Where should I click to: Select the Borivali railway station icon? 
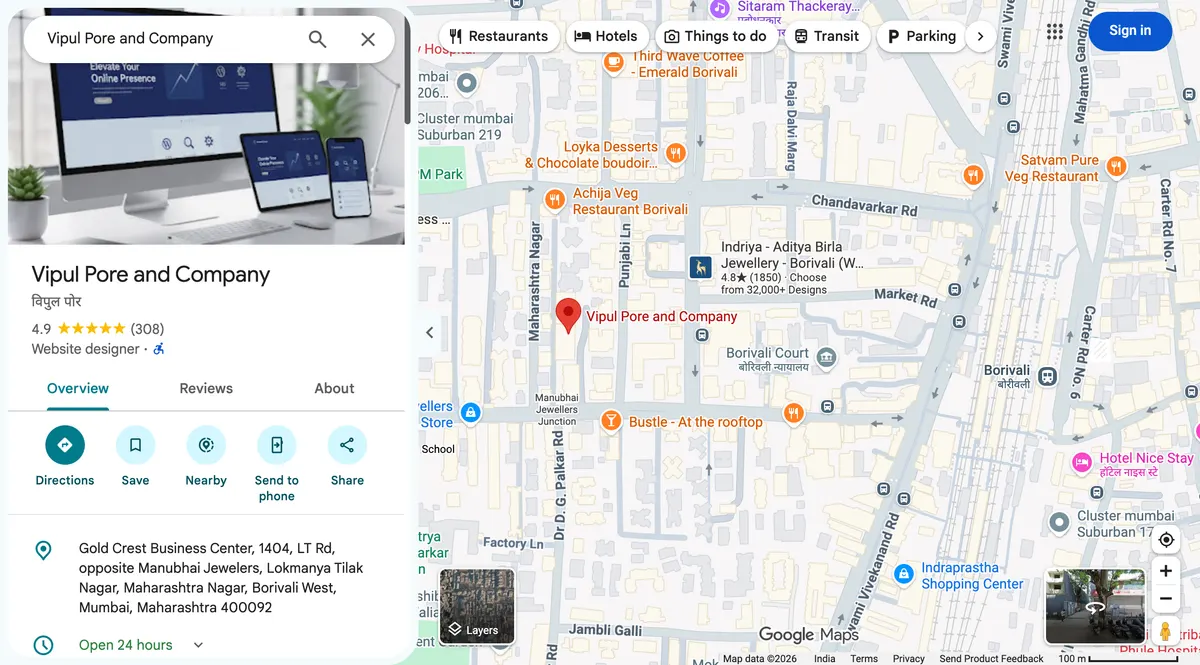[1047, 377]
